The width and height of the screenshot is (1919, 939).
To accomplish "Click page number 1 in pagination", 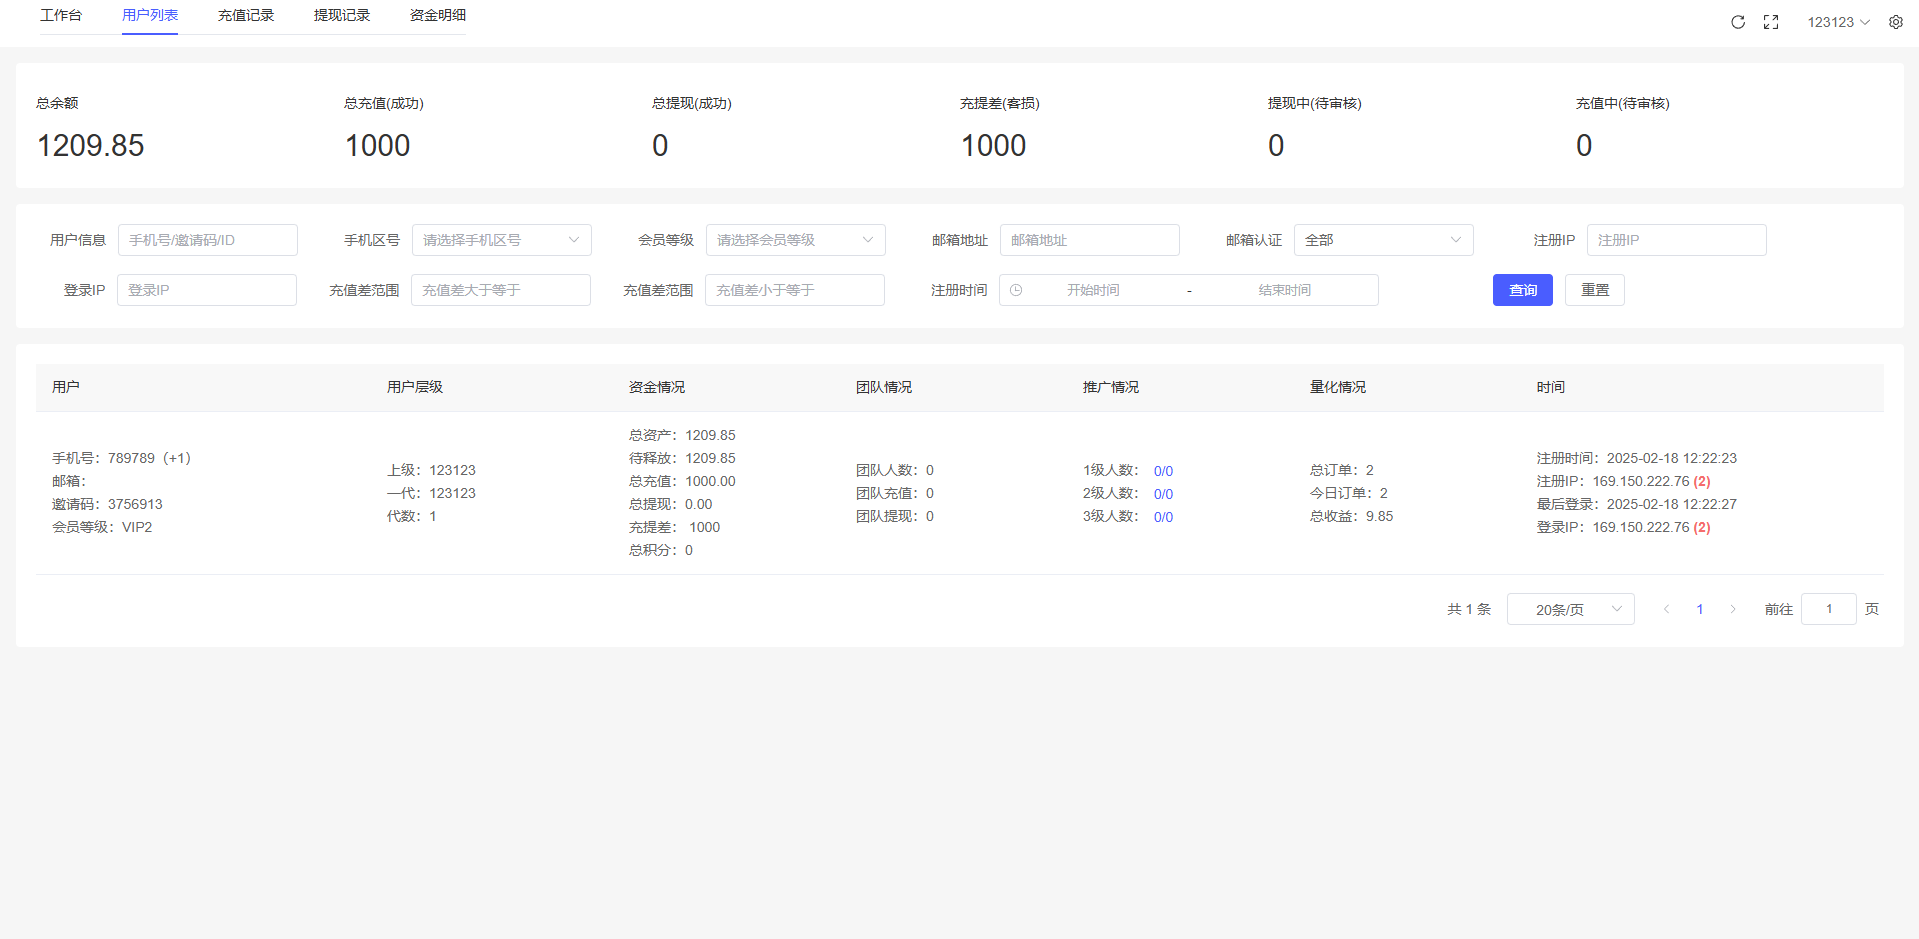I will coord(1699,608).
